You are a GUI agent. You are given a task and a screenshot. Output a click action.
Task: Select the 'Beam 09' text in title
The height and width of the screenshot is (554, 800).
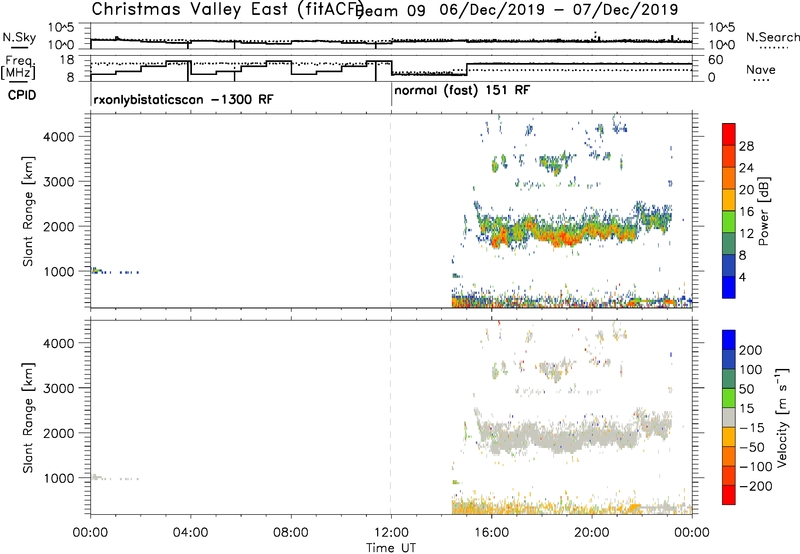(x=390, y=11)
